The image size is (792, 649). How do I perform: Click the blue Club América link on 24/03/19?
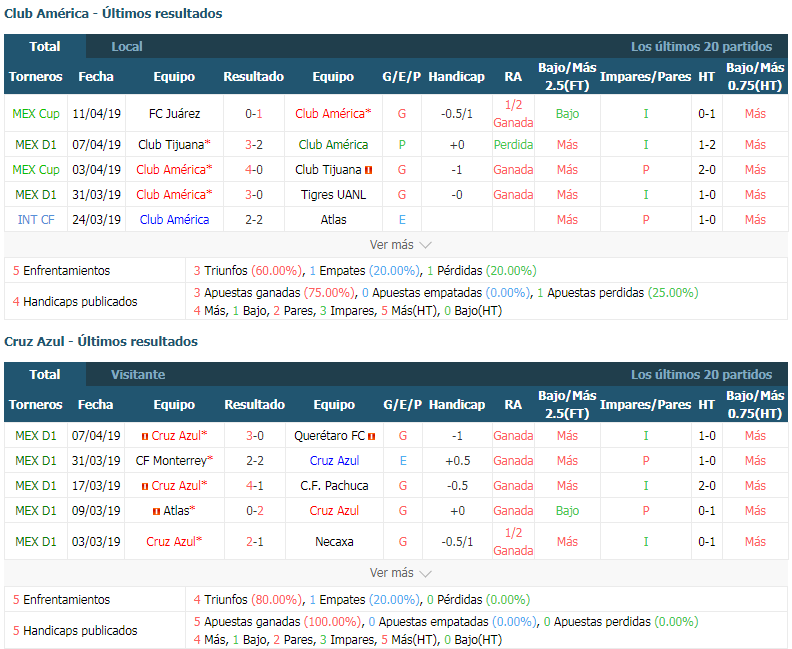pyautogui.click(x=174, y=220)
